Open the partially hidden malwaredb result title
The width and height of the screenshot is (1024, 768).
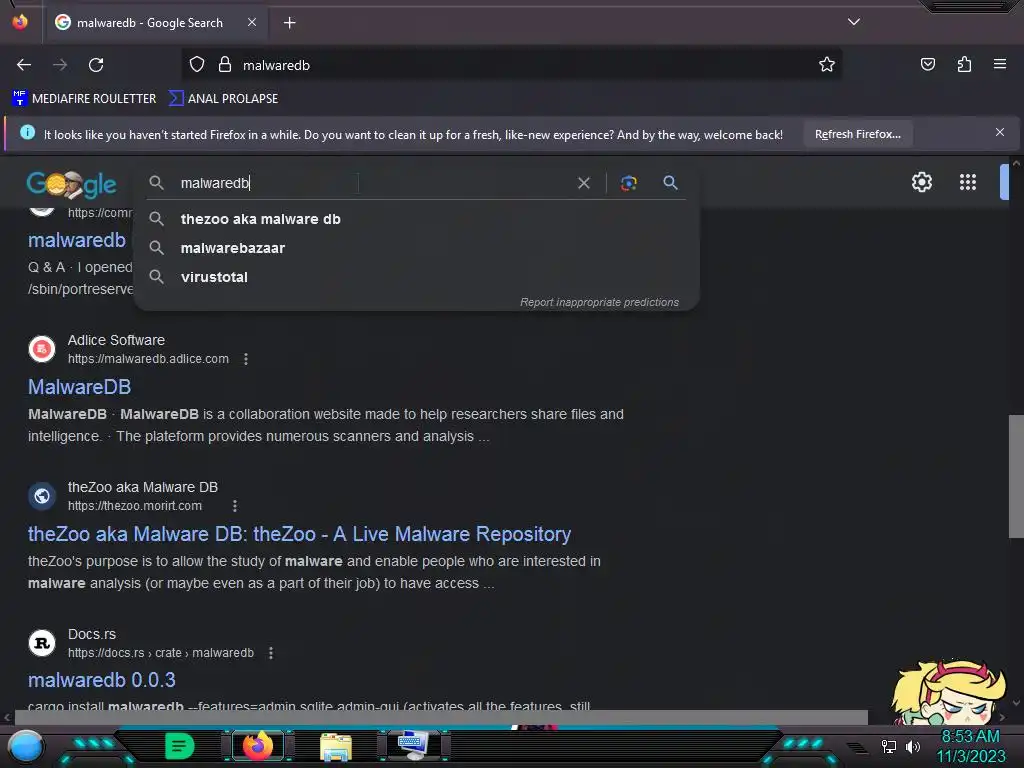[76, 240]
